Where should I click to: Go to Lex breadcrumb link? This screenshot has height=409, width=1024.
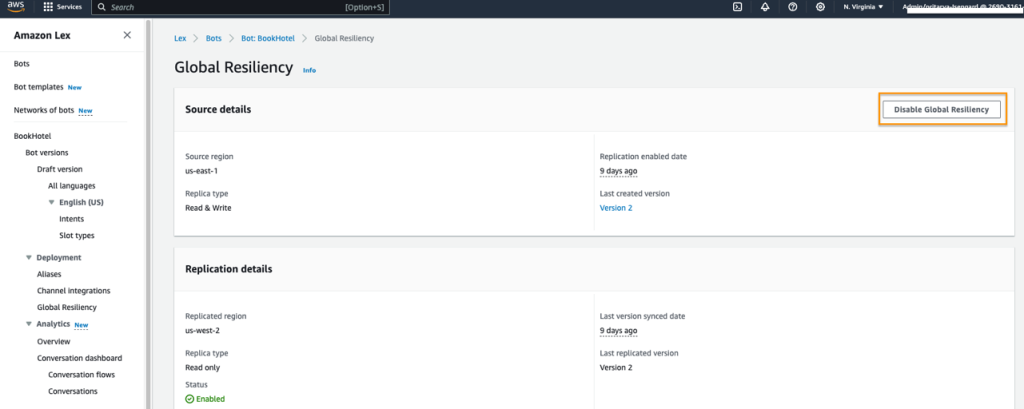[x=180, y=39]
